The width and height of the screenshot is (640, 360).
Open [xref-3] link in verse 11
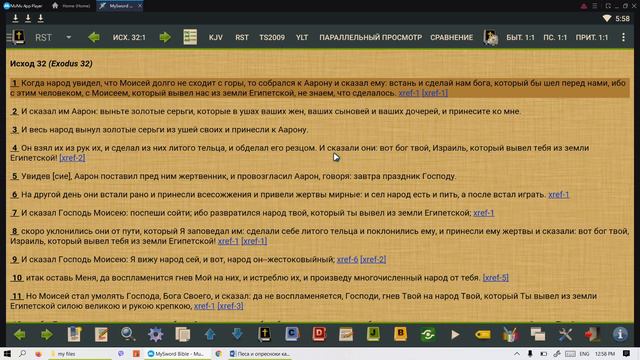pyautogui.click(x=230, y=306)
